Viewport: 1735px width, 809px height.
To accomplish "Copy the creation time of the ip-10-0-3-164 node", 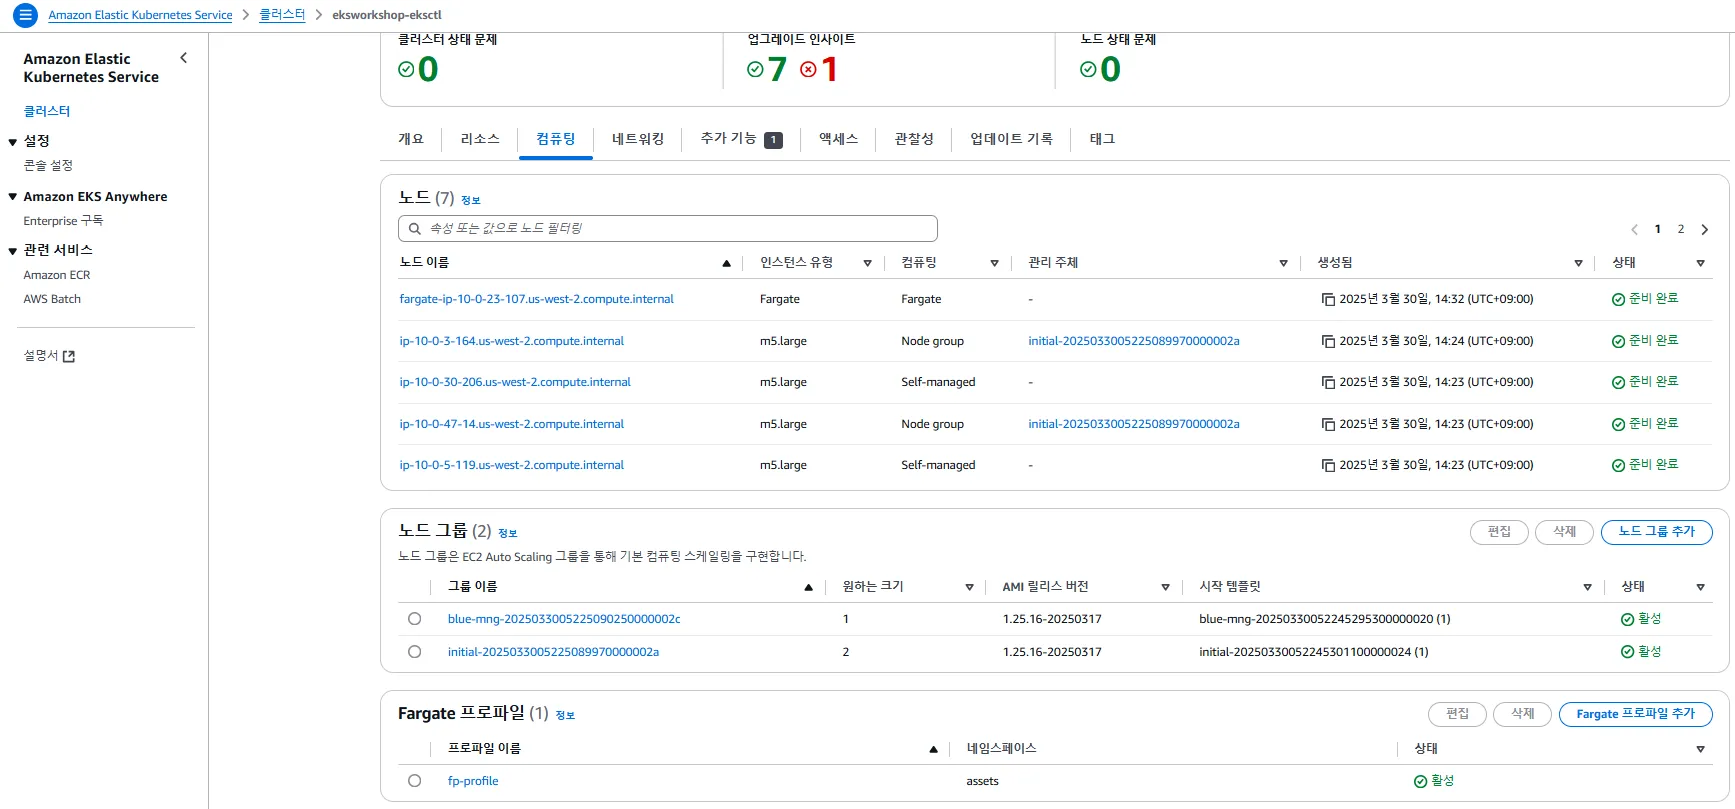I will [x=1328, y=341].
